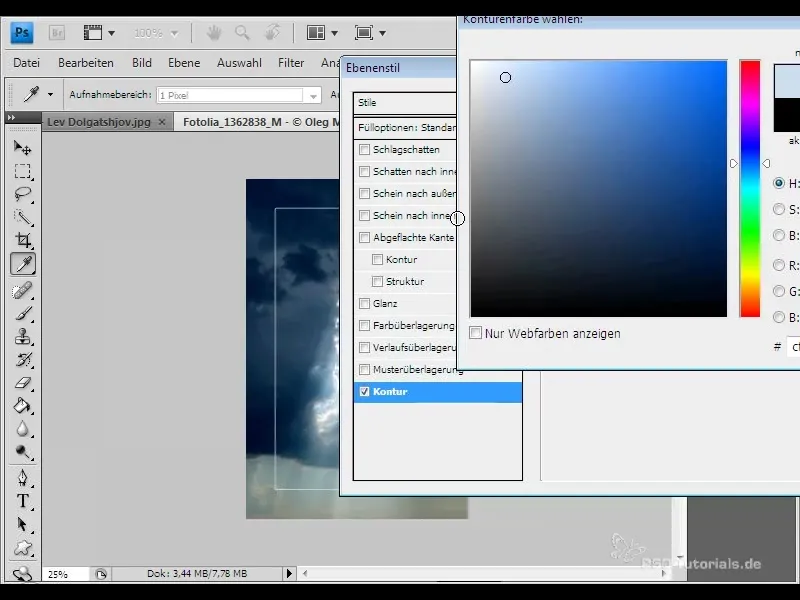The height and width of the screenshot is (600, 800).
Task: Select the R radio button
Action: point(779,265)
